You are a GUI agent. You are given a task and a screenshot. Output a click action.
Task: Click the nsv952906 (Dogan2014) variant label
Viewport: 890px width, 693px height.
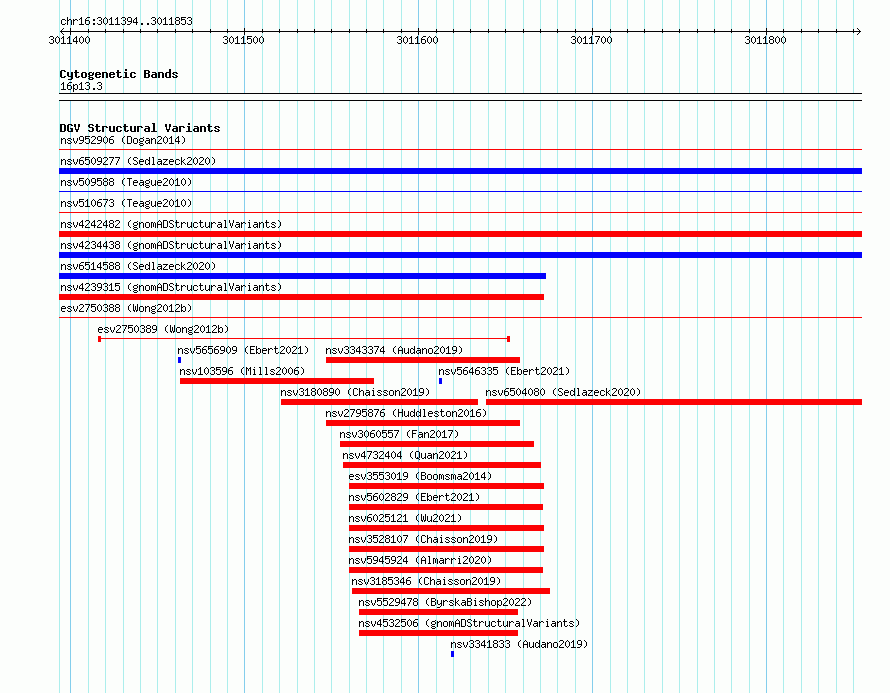pos(123,140)
